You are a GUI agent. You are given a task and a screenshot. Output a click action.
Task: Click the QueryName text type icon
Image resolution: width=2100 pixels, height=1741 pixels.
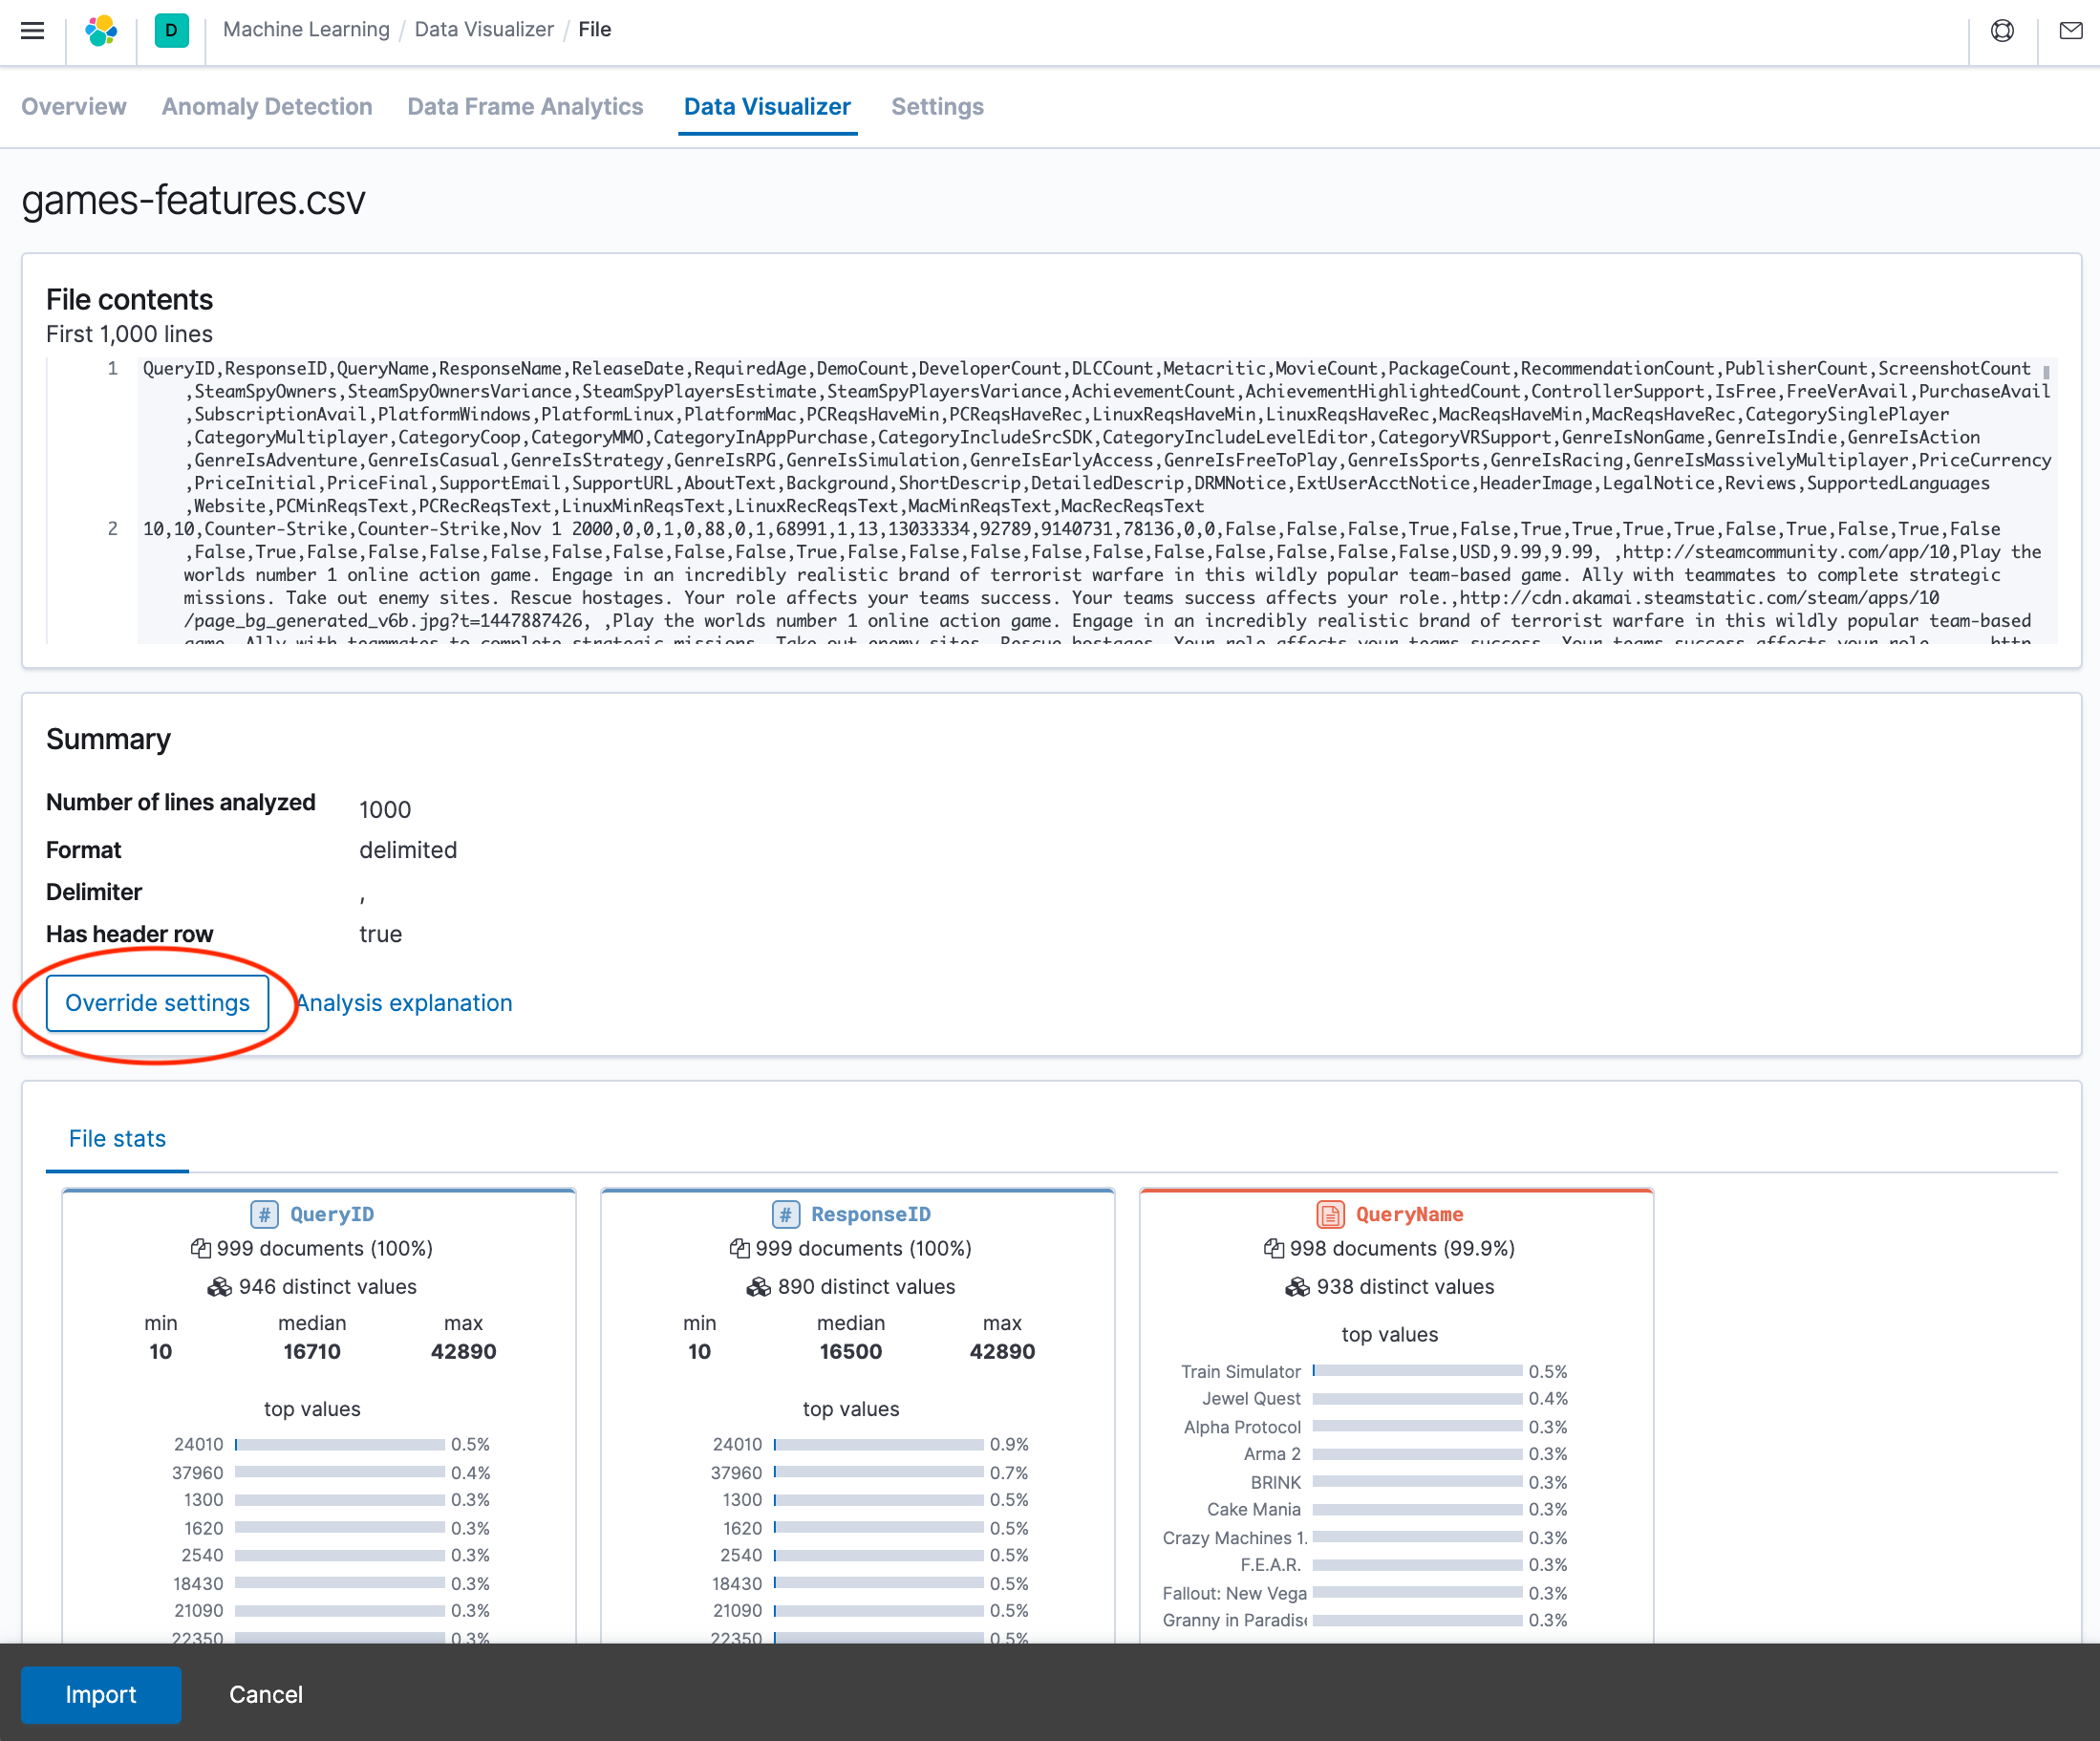tap(1330, 1214)
